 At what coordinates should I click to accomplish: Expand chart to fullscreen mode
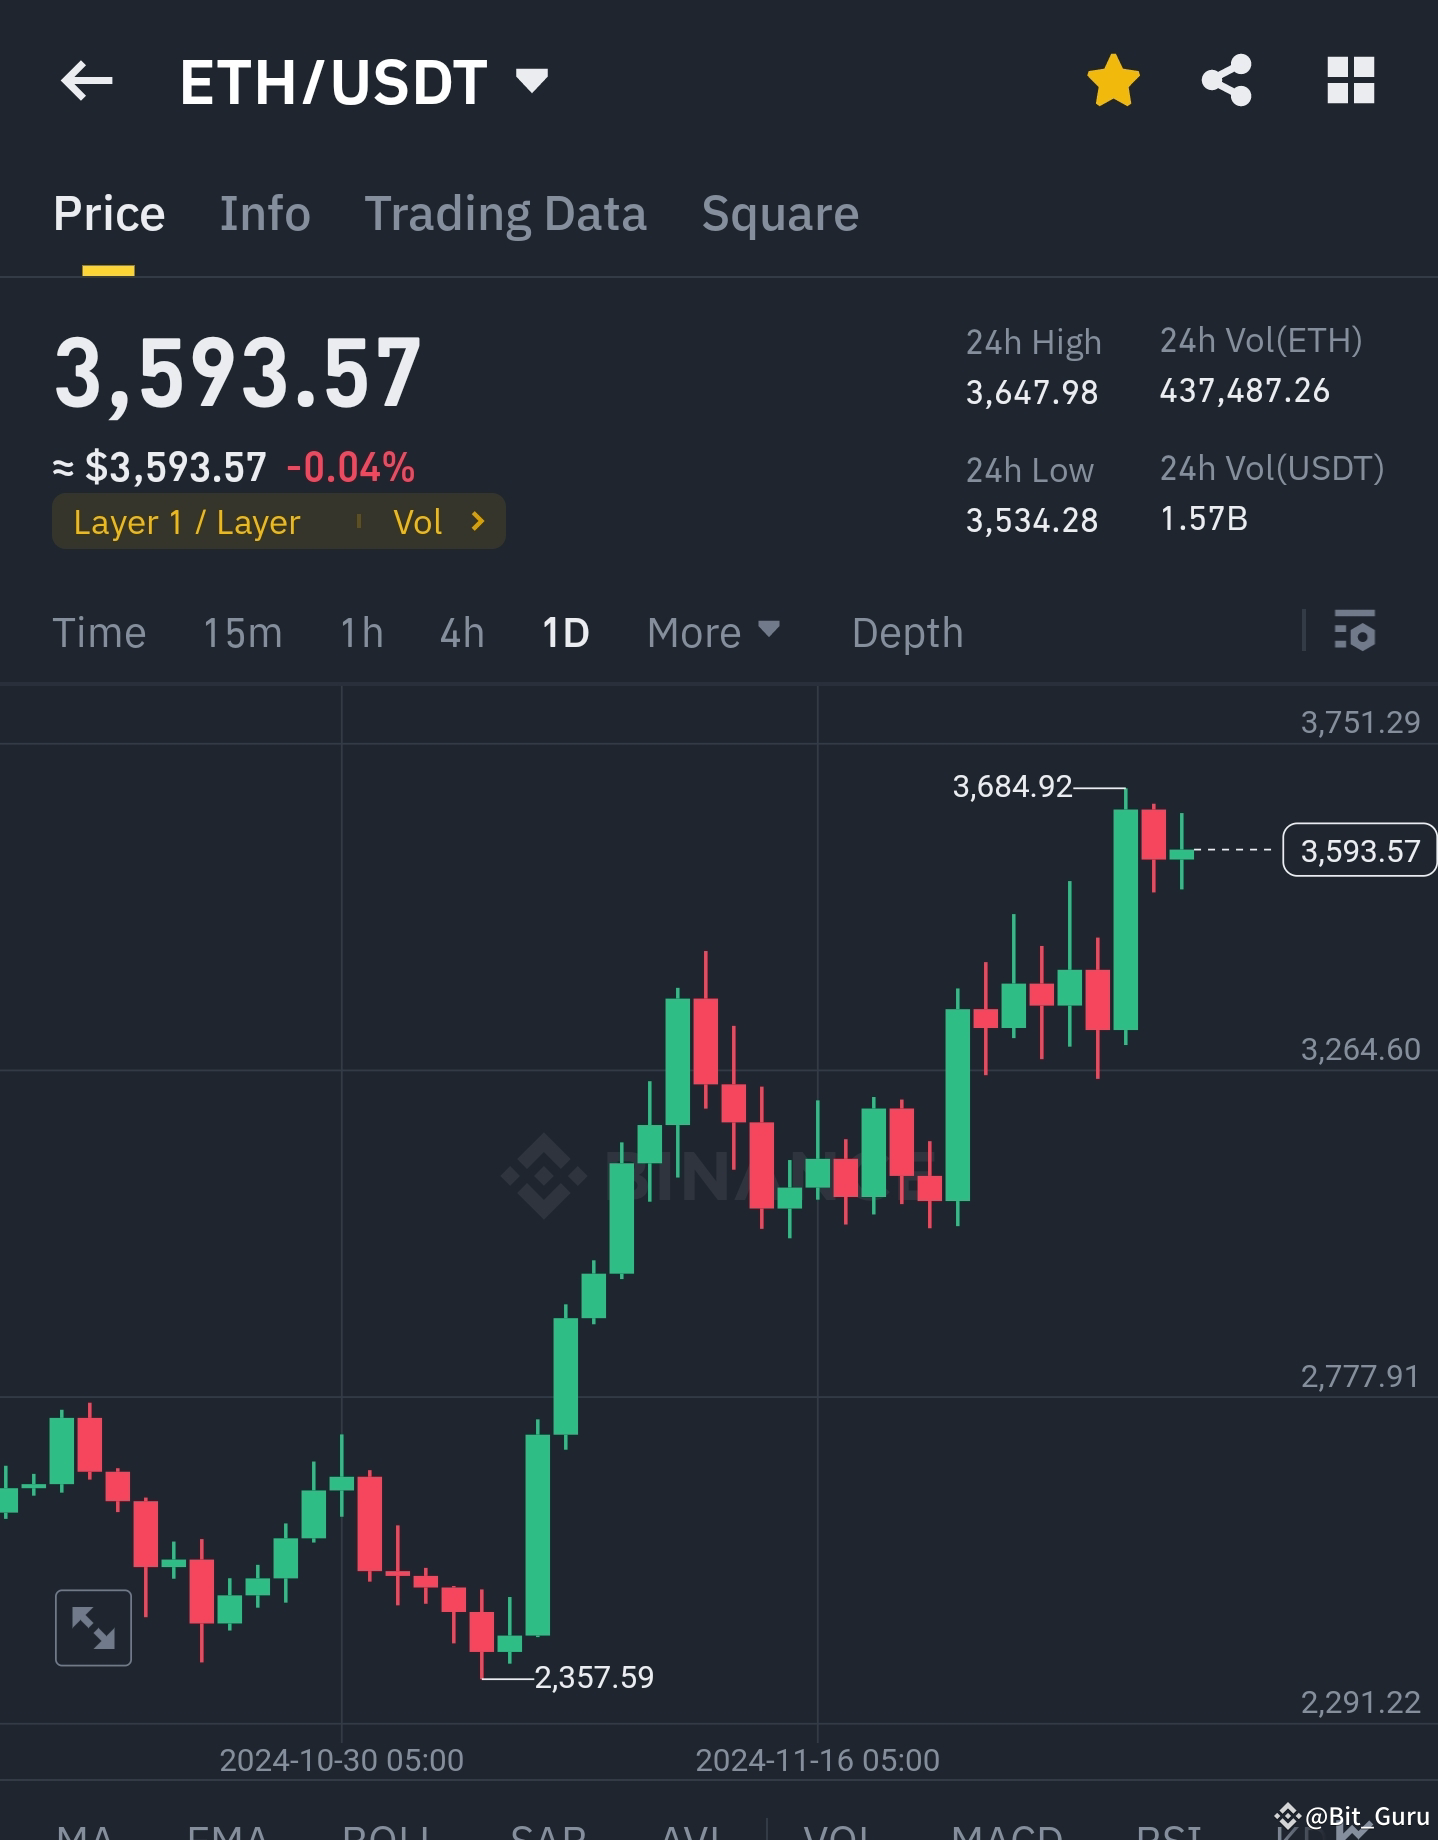point(93,1626)
